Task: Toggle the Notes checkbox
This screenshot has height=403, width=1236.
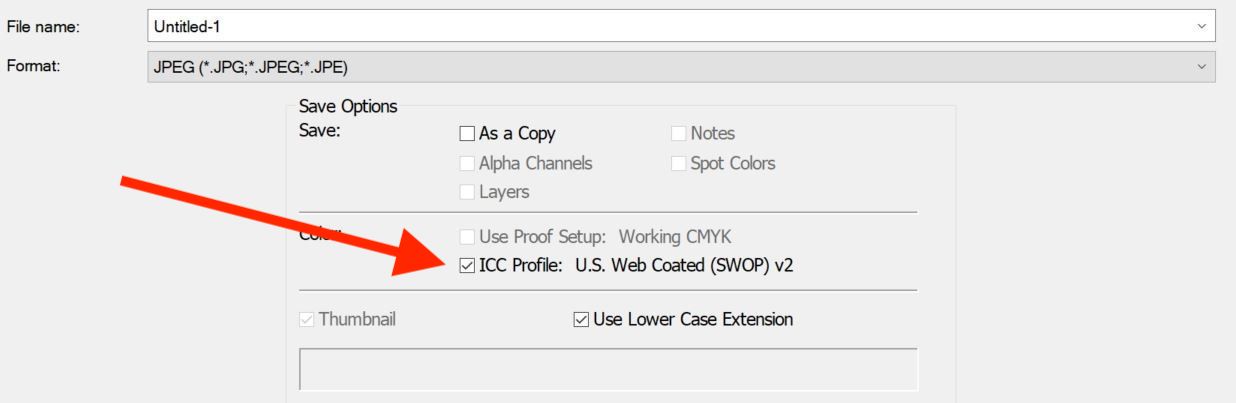Action: pos(678,133)
